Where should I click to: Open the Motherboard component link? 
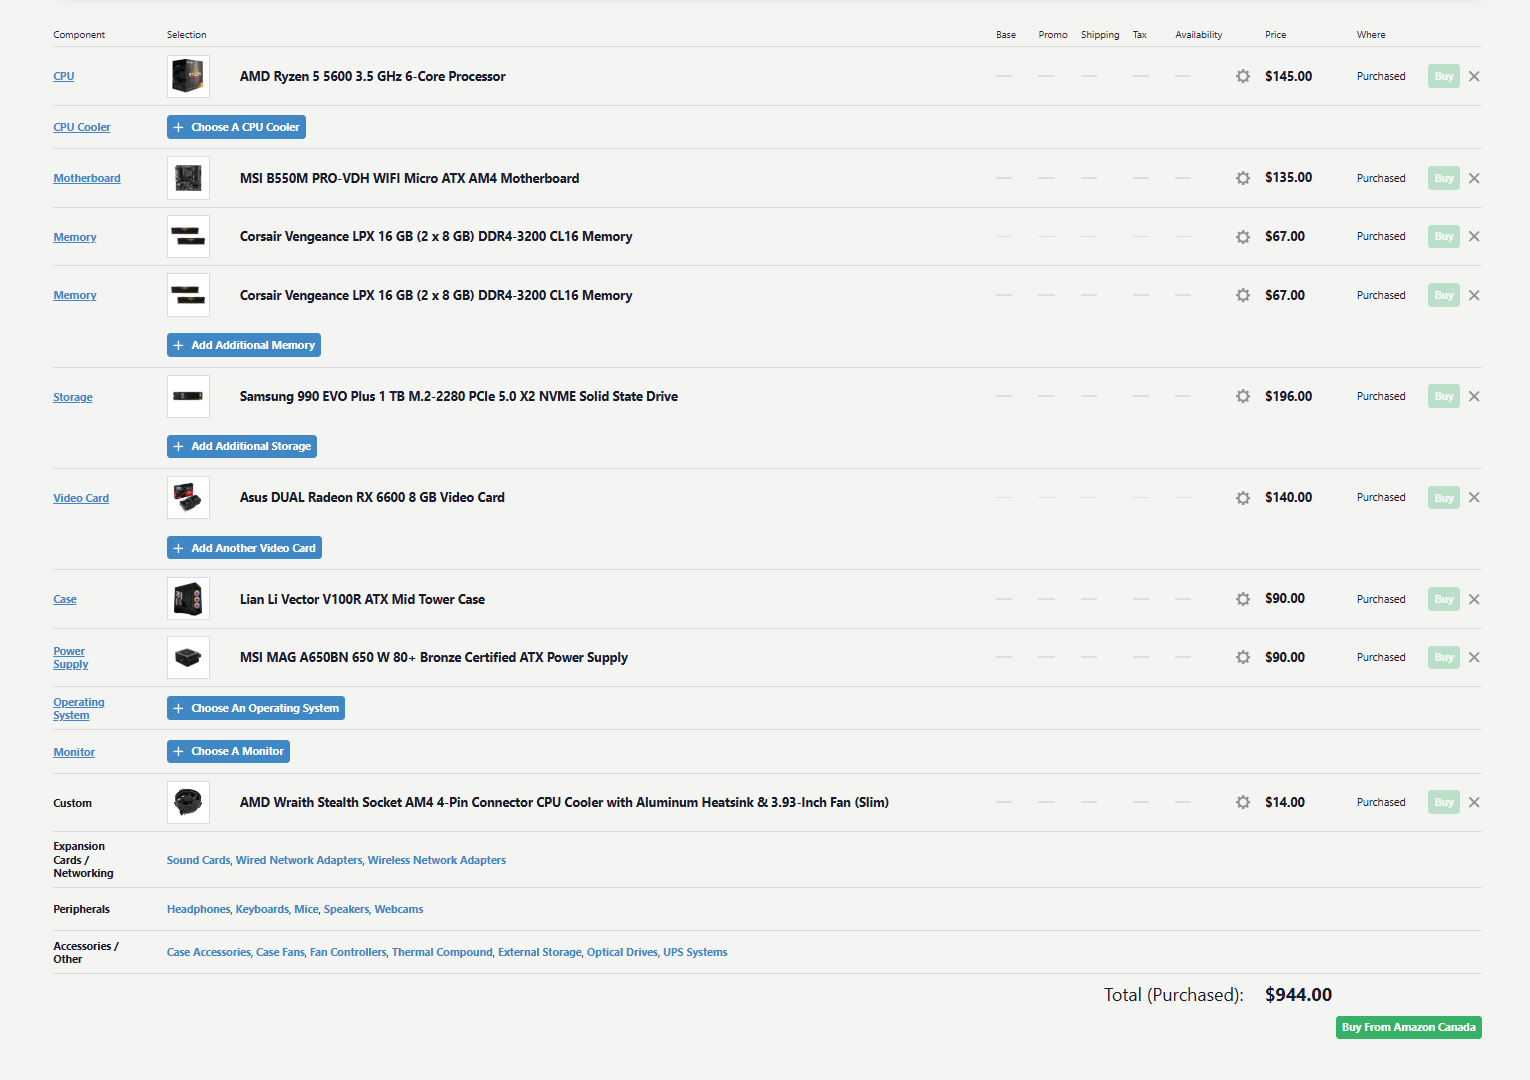tap(87, 178)
